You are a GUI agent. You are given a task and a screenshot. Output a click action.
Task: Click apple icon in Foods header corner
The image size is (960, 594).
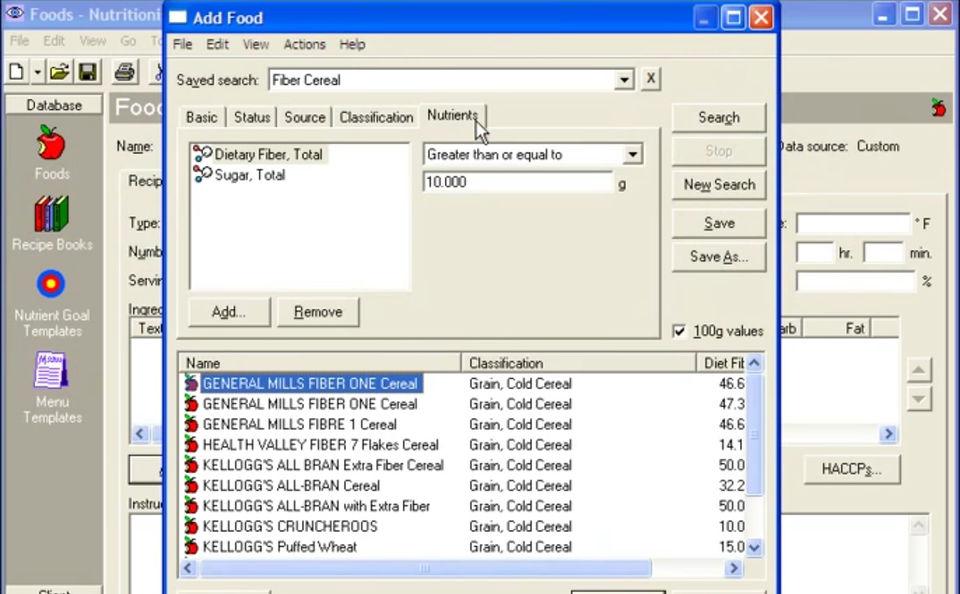939,107
